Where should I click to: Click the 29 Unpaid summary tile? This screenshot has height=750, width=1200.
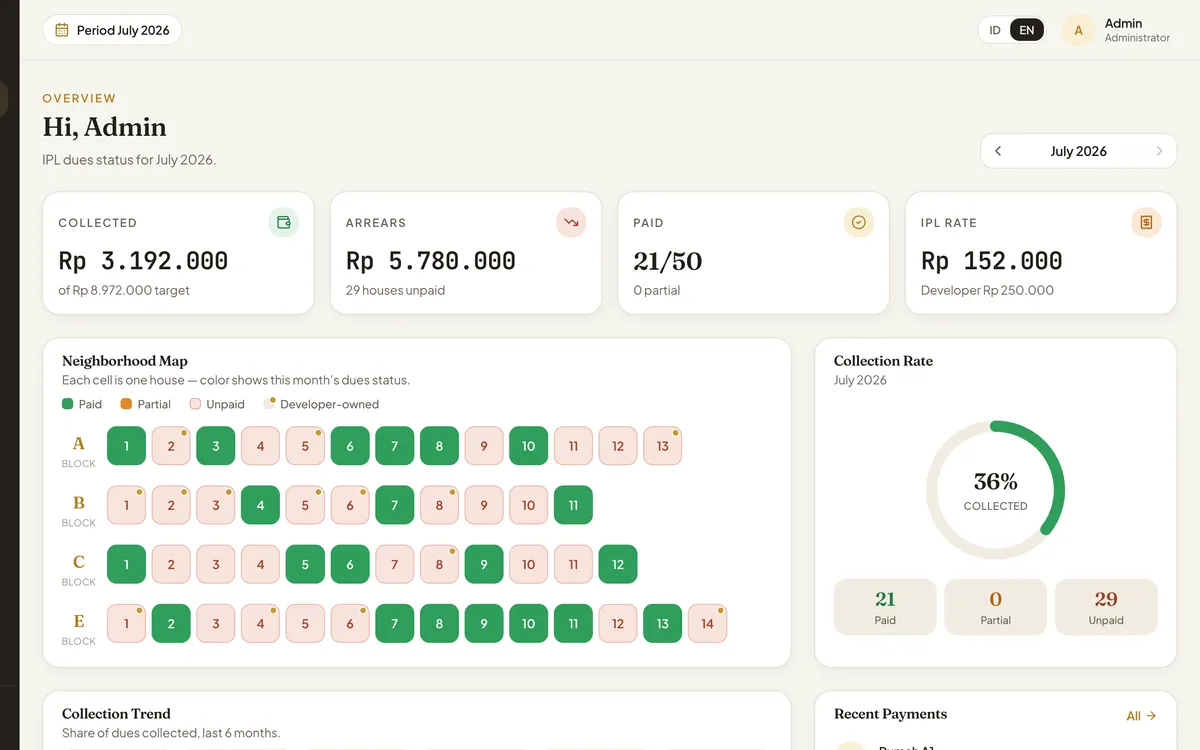[1106, 607]
